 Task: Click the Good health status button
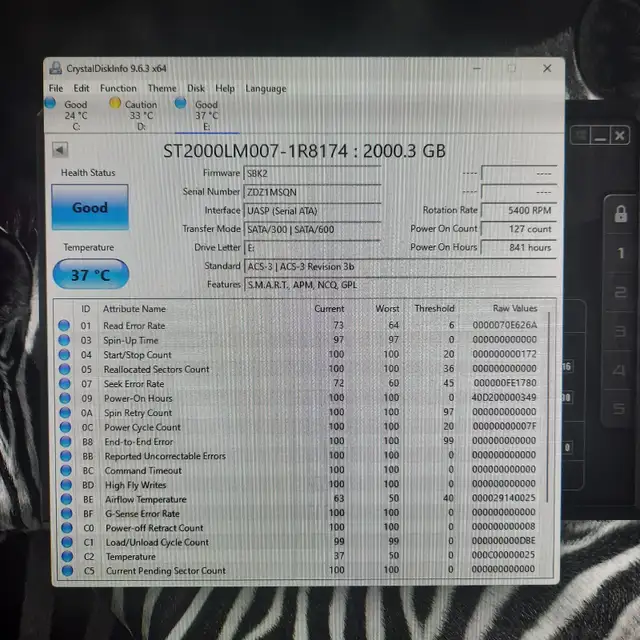pos(90,207)
